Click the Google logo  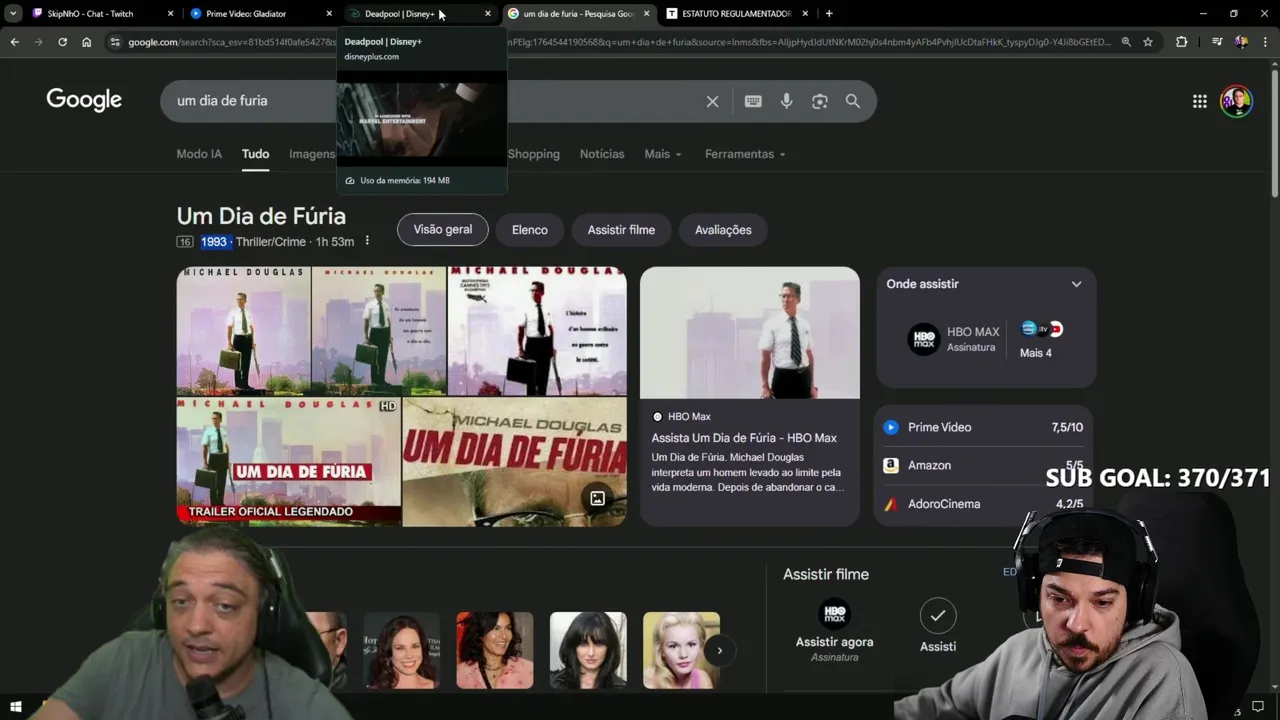84,100
